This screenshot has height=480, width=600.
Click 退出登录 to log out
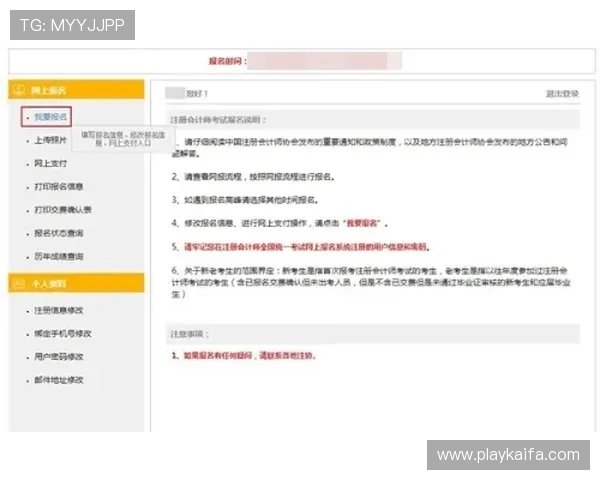562,94
